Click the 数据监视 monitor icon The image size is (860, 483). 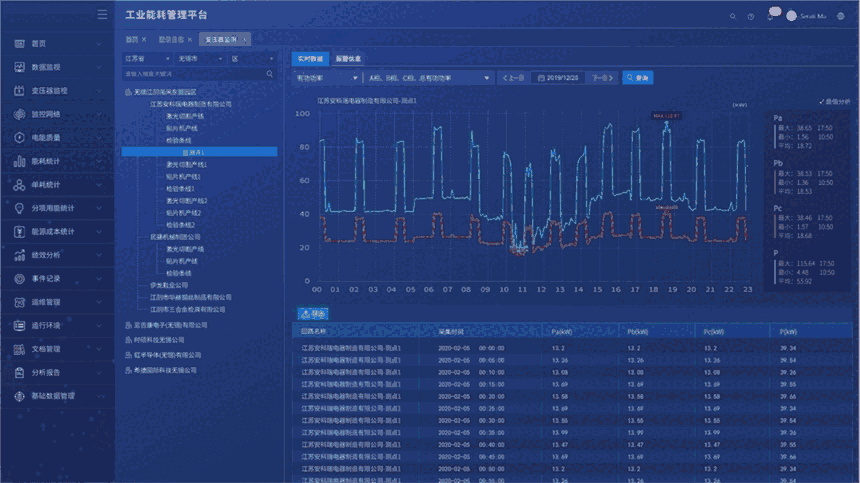[21, 67]
